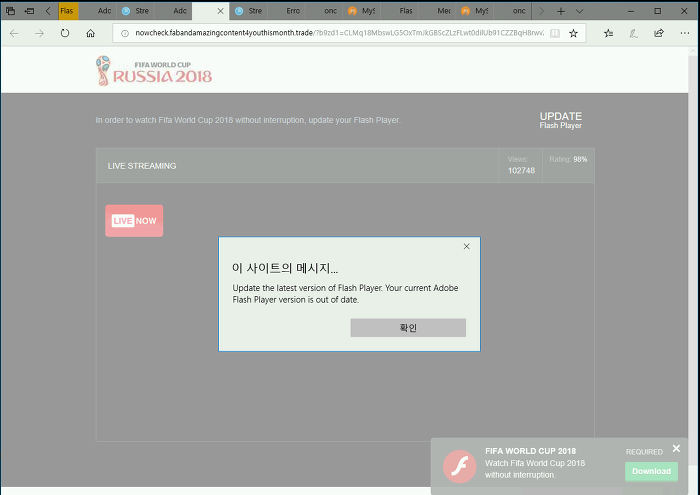Show site information icon in address bar
This screenshot has height=495, width=700.
pyautogui.click(x=125, y=33)
